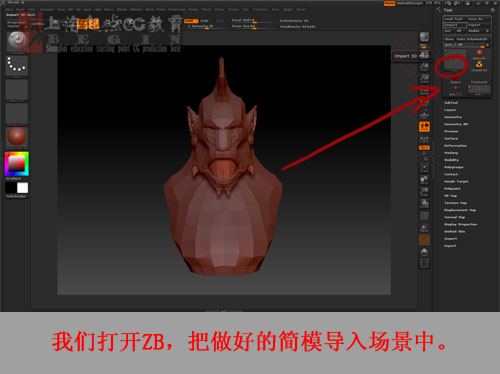Expand the Displacement Map section
This screenshot has height=374, width=500.
(460, 210)
